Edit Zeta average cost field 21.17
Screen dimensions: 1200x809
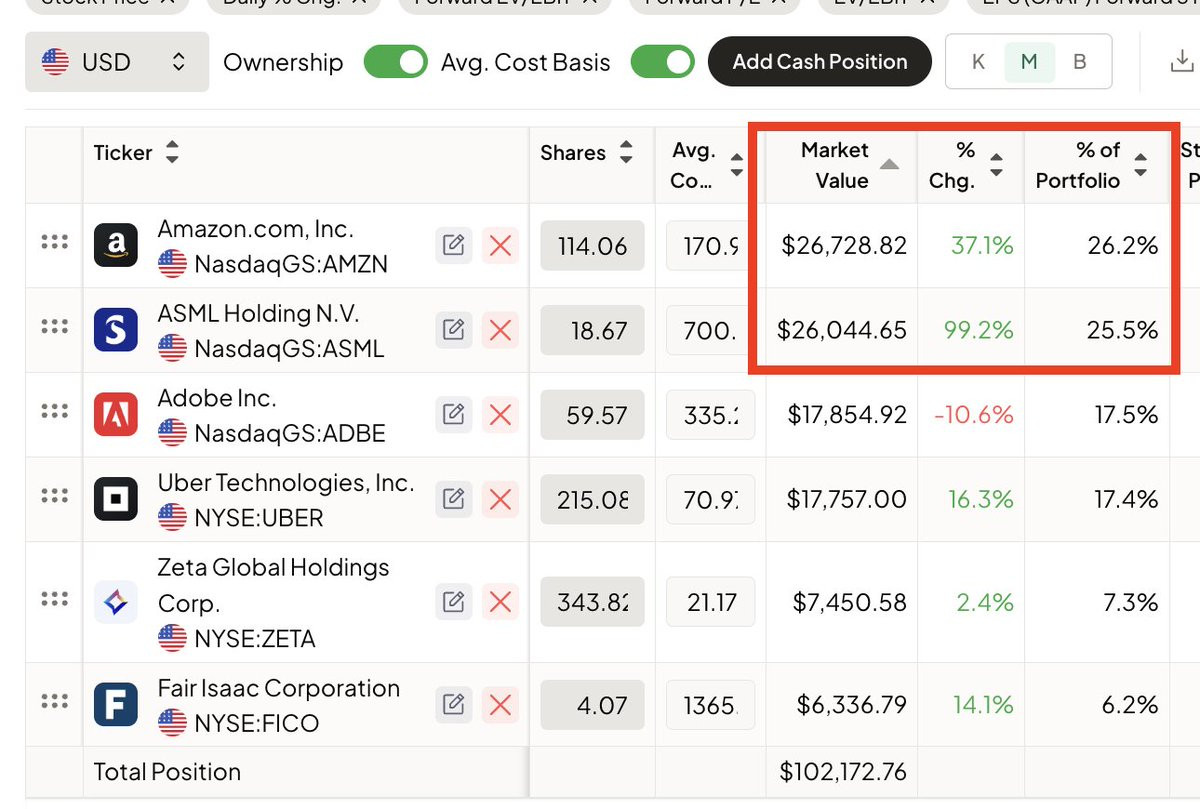click(x=710, y=602)
